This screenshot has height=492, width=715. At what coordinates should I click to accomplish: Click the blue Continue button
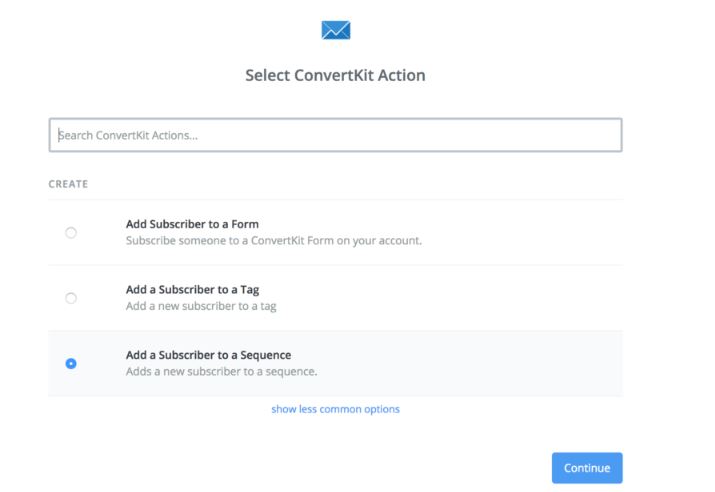(x=587, y=468)
